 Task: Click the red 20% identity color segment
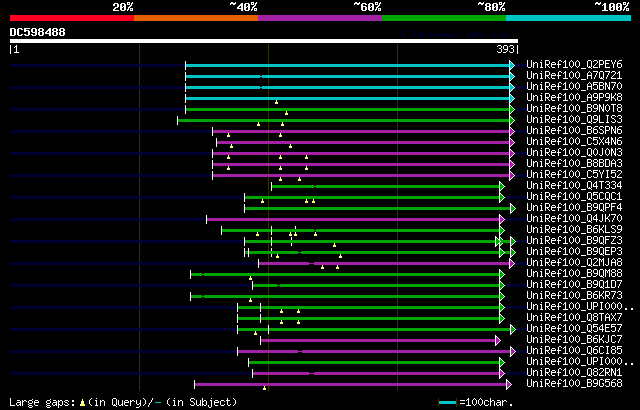(72, 18)
